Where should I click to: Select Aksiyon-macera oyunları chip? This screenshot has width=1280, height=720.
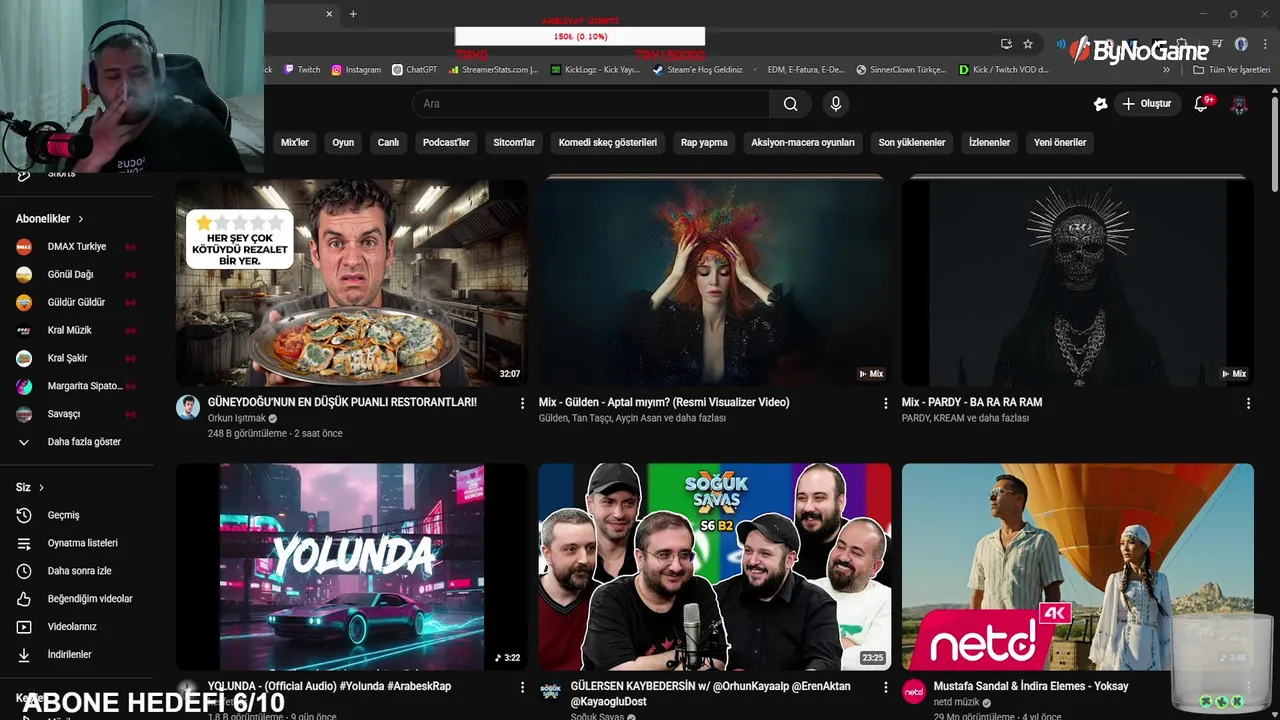point(803,143)
